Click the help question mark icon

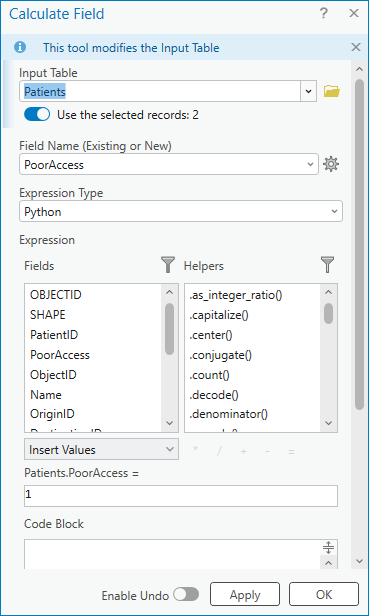323,14
